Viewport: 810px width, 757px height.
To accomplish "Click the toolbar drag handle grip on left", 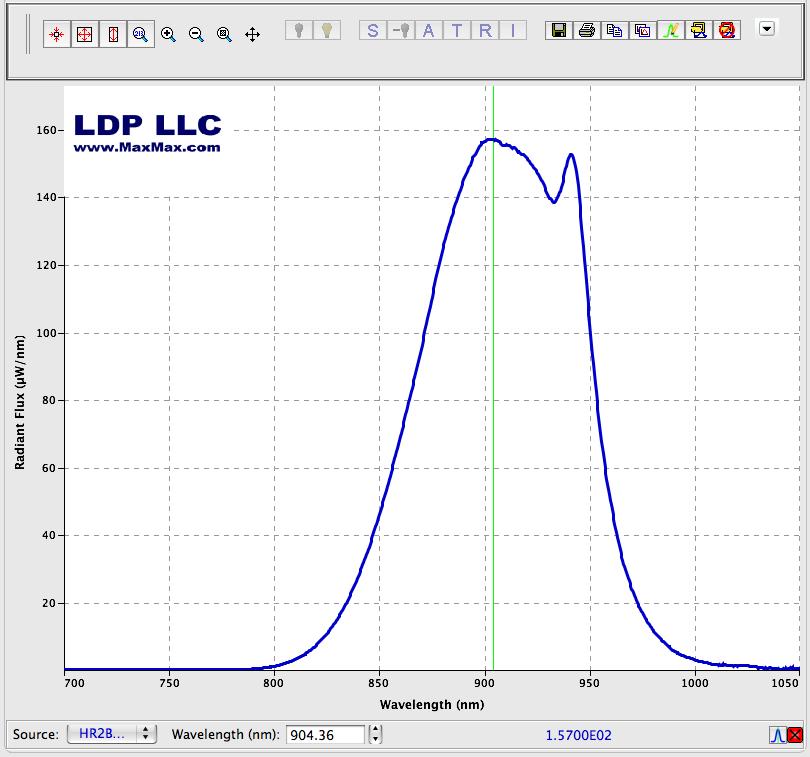I will [x=28, y=34].
